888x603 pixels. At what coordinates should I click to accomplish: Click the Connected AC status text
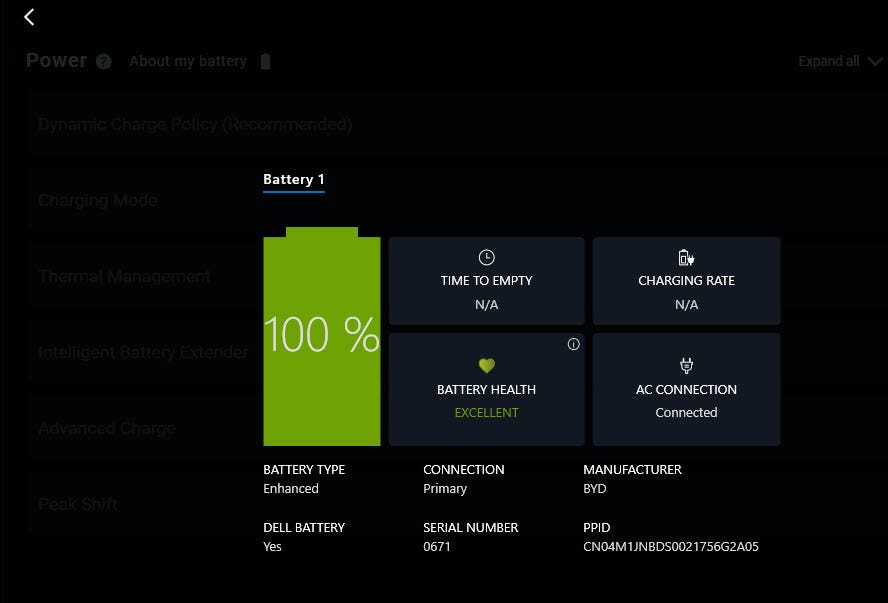click(686, 412)
